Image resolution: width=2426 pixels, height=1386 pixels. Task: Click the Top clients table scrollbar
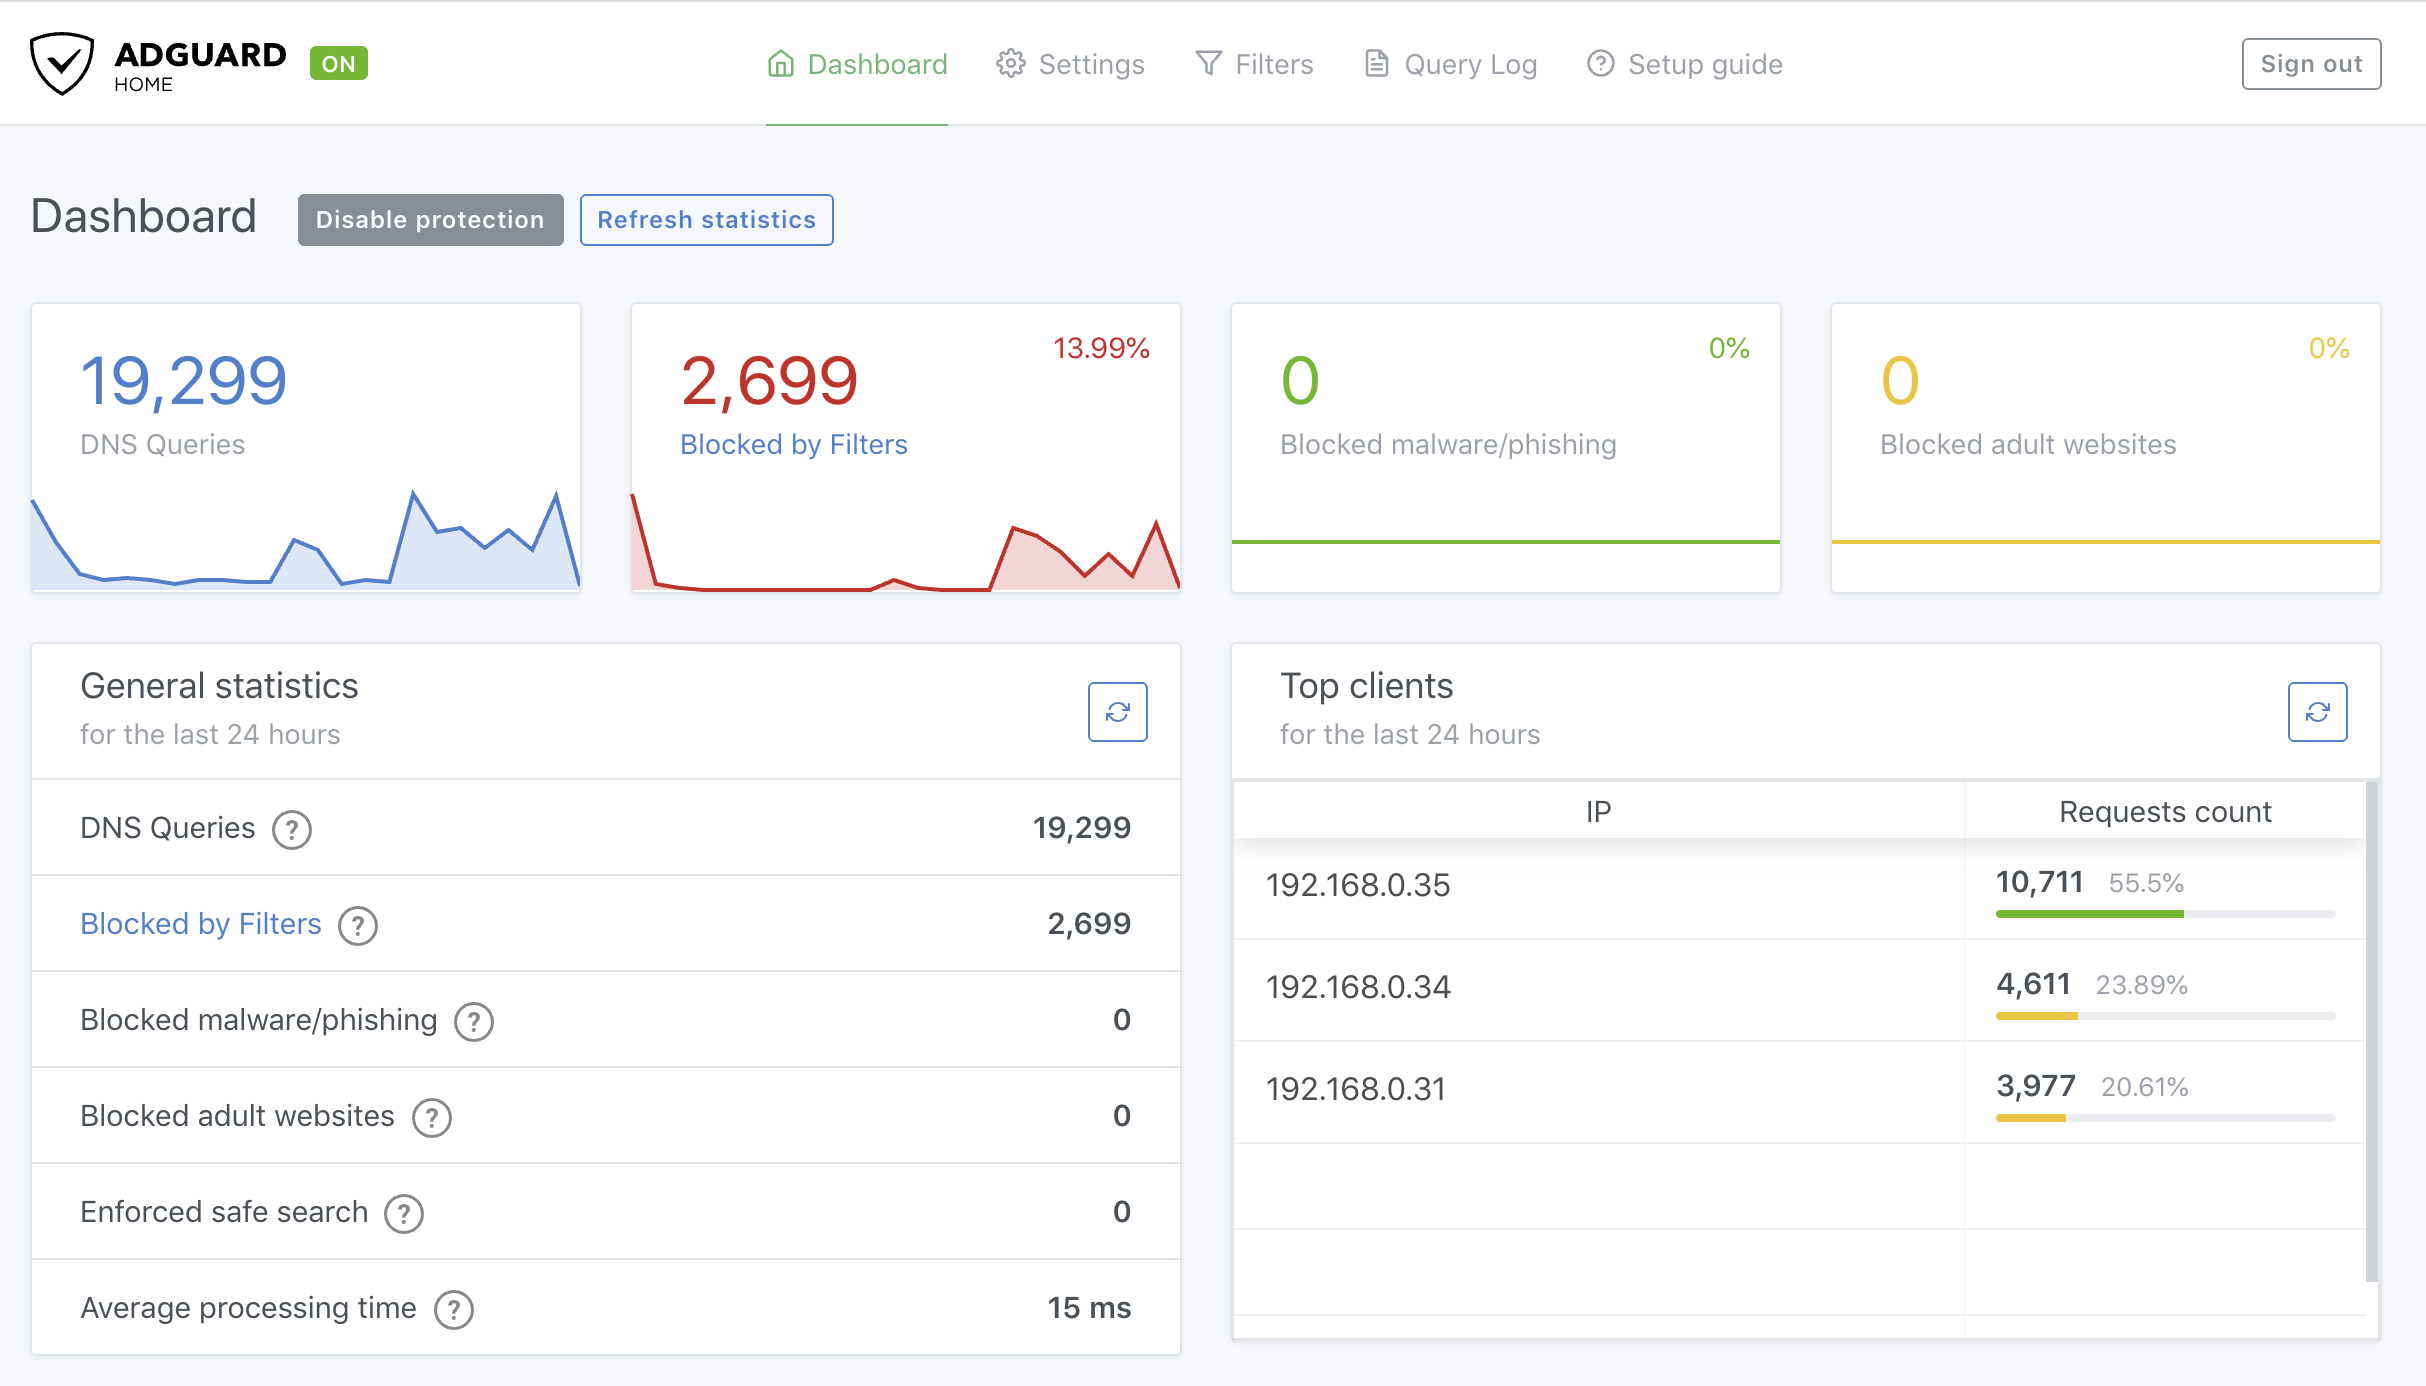click(2371, 1030)
